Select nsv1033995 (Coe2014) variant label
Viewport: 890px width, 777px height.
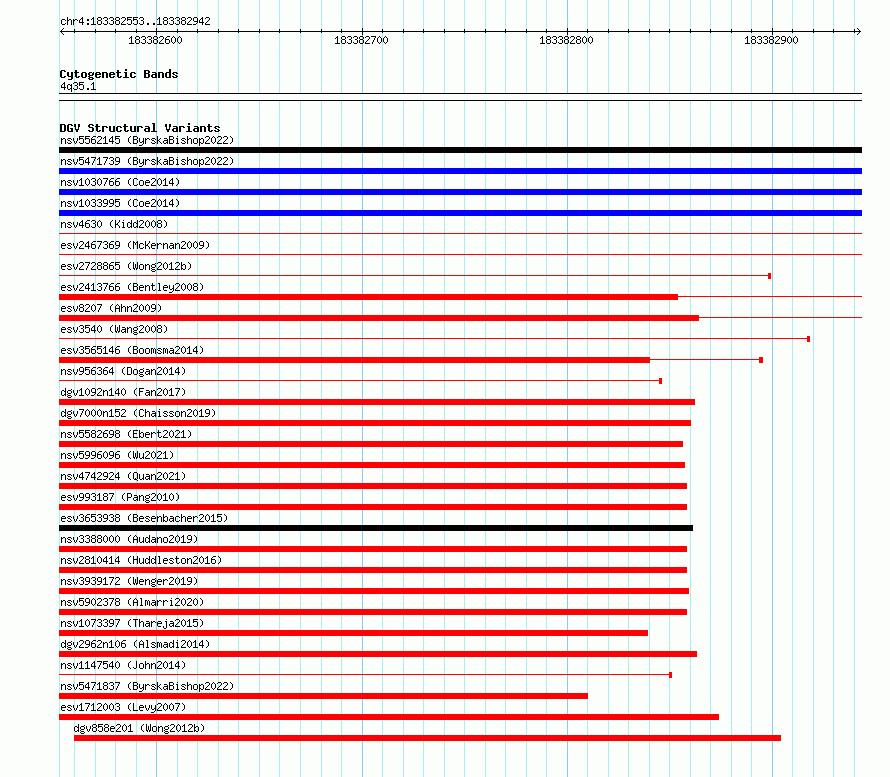pyautogui.click(x=120, y=203)
